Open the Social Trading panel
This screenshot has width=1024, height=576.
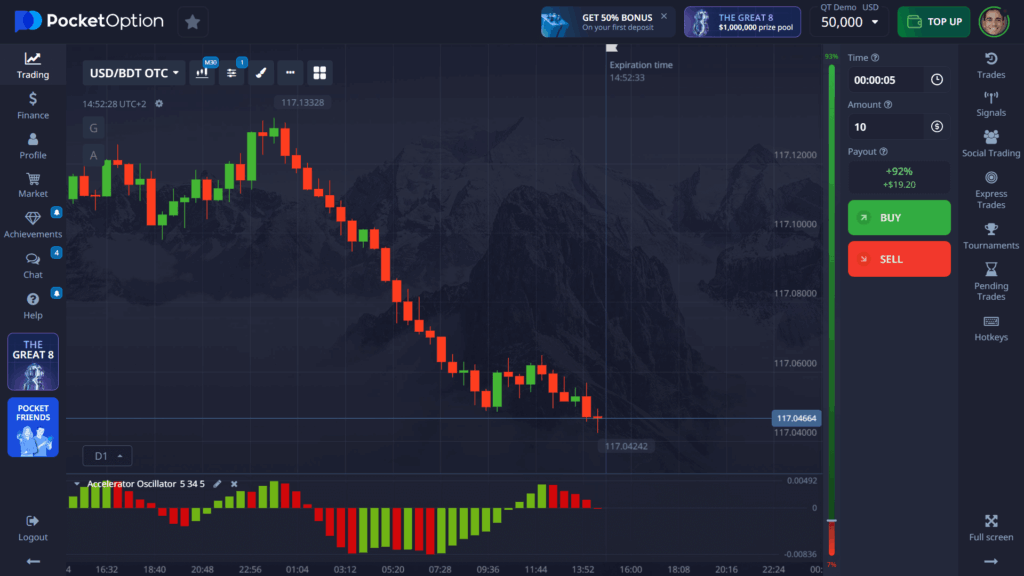tap(990, 145)
